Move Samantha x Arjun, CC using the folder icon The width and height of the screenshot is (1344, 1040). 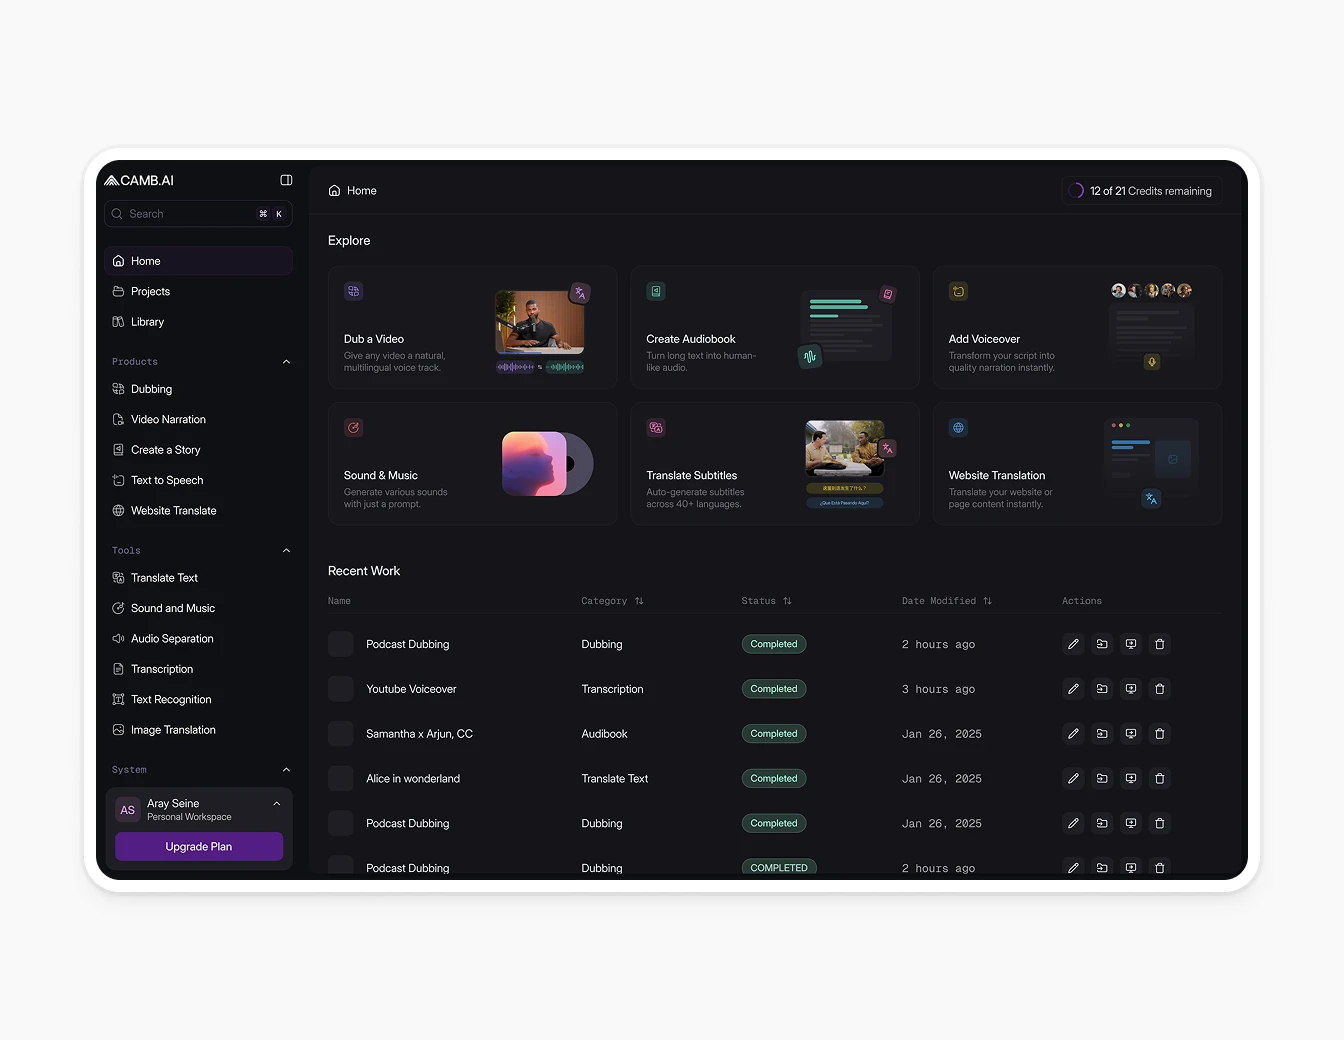[x=1102, y=733]
